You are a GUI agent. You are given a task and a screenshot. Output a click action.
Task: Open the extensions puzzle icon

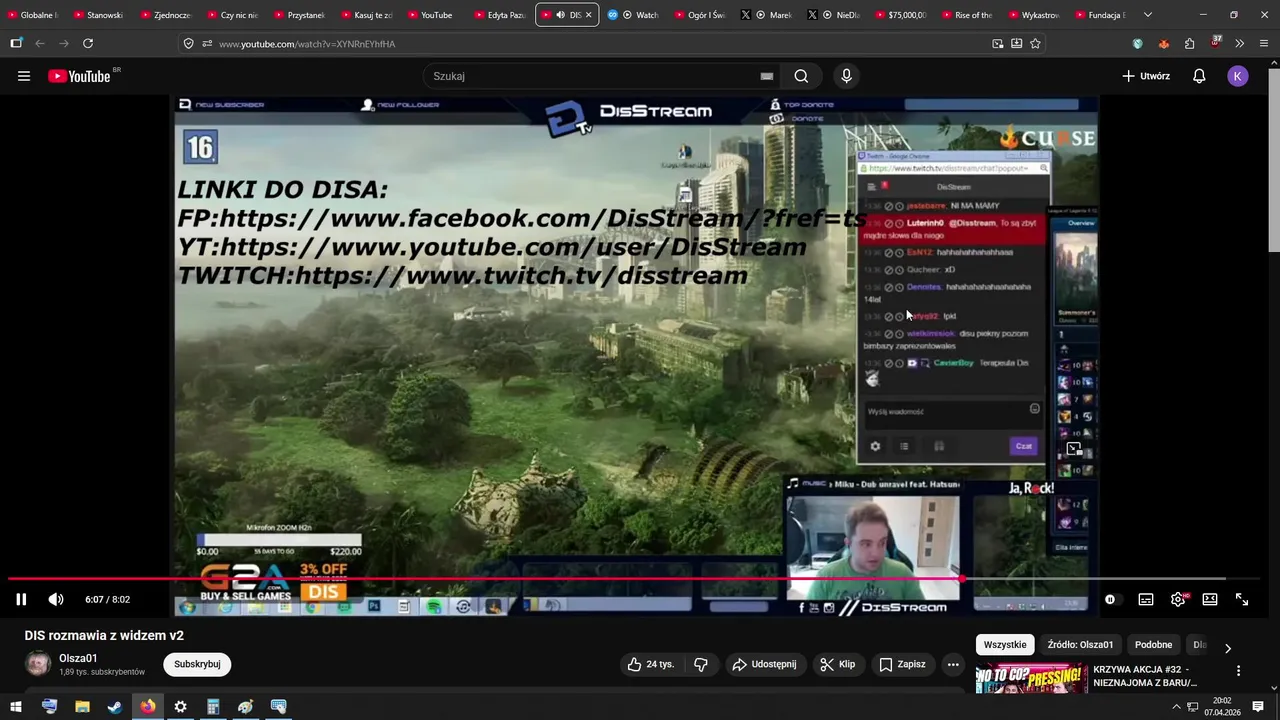pos(1189,44)
